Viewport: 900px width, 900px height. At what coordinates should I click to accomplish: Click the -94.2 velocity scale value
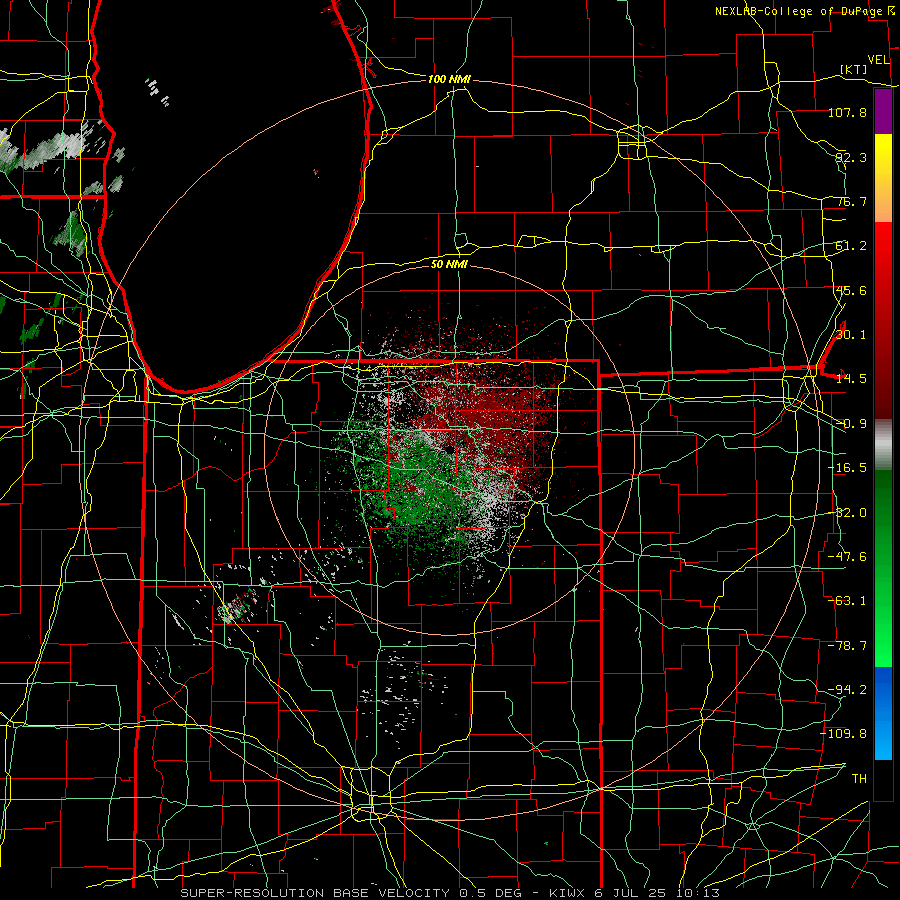tap(847, 690)
